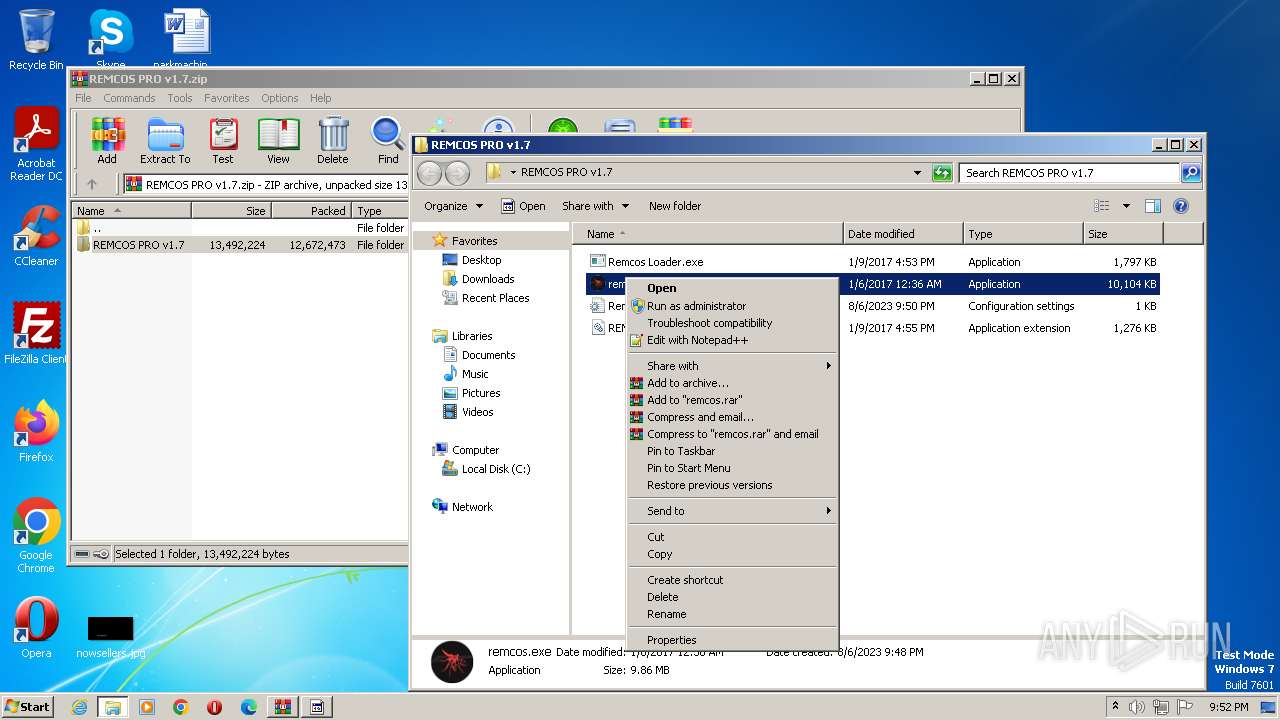Image resolution: width=1280 pixels, height=720 pixels.
Task: Choose Create shortcut
Action: [x=732, y=580]
